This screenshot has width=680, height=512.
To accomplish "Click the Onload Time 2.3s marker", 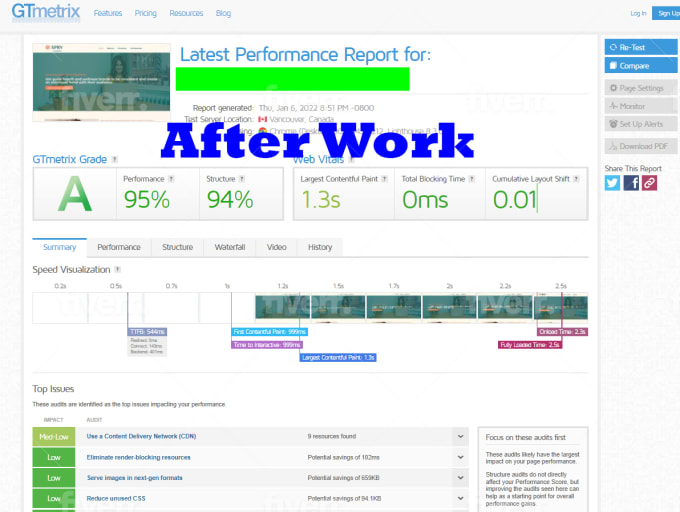I will point(562,332).
